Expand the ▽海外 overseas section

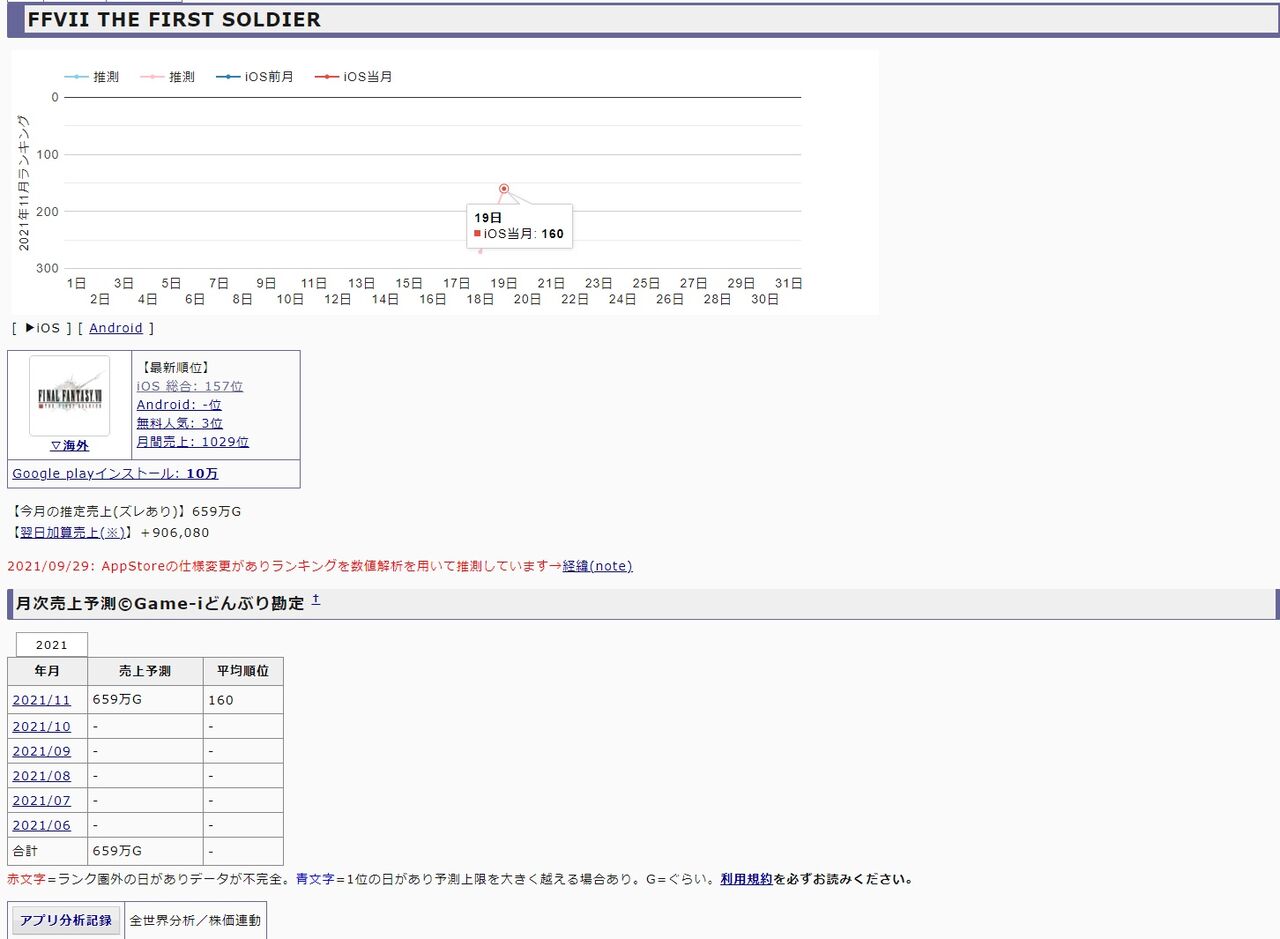tap(69, 446)
